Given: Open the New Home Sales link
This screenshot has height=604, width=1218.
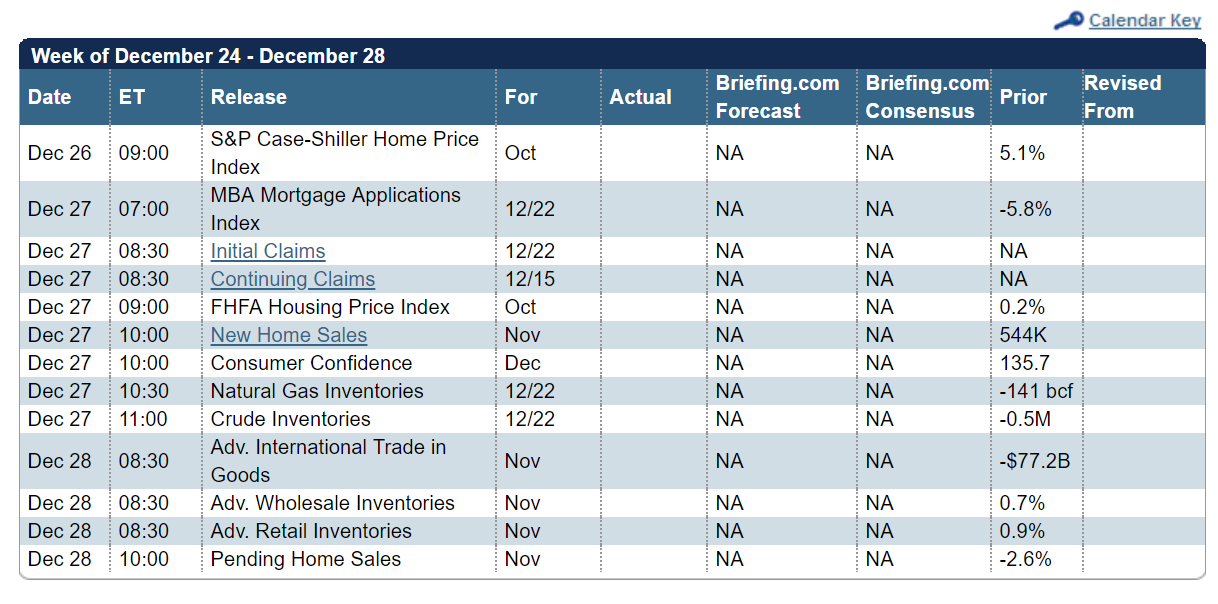Looking at the screenshot, I should coord(289,335).
